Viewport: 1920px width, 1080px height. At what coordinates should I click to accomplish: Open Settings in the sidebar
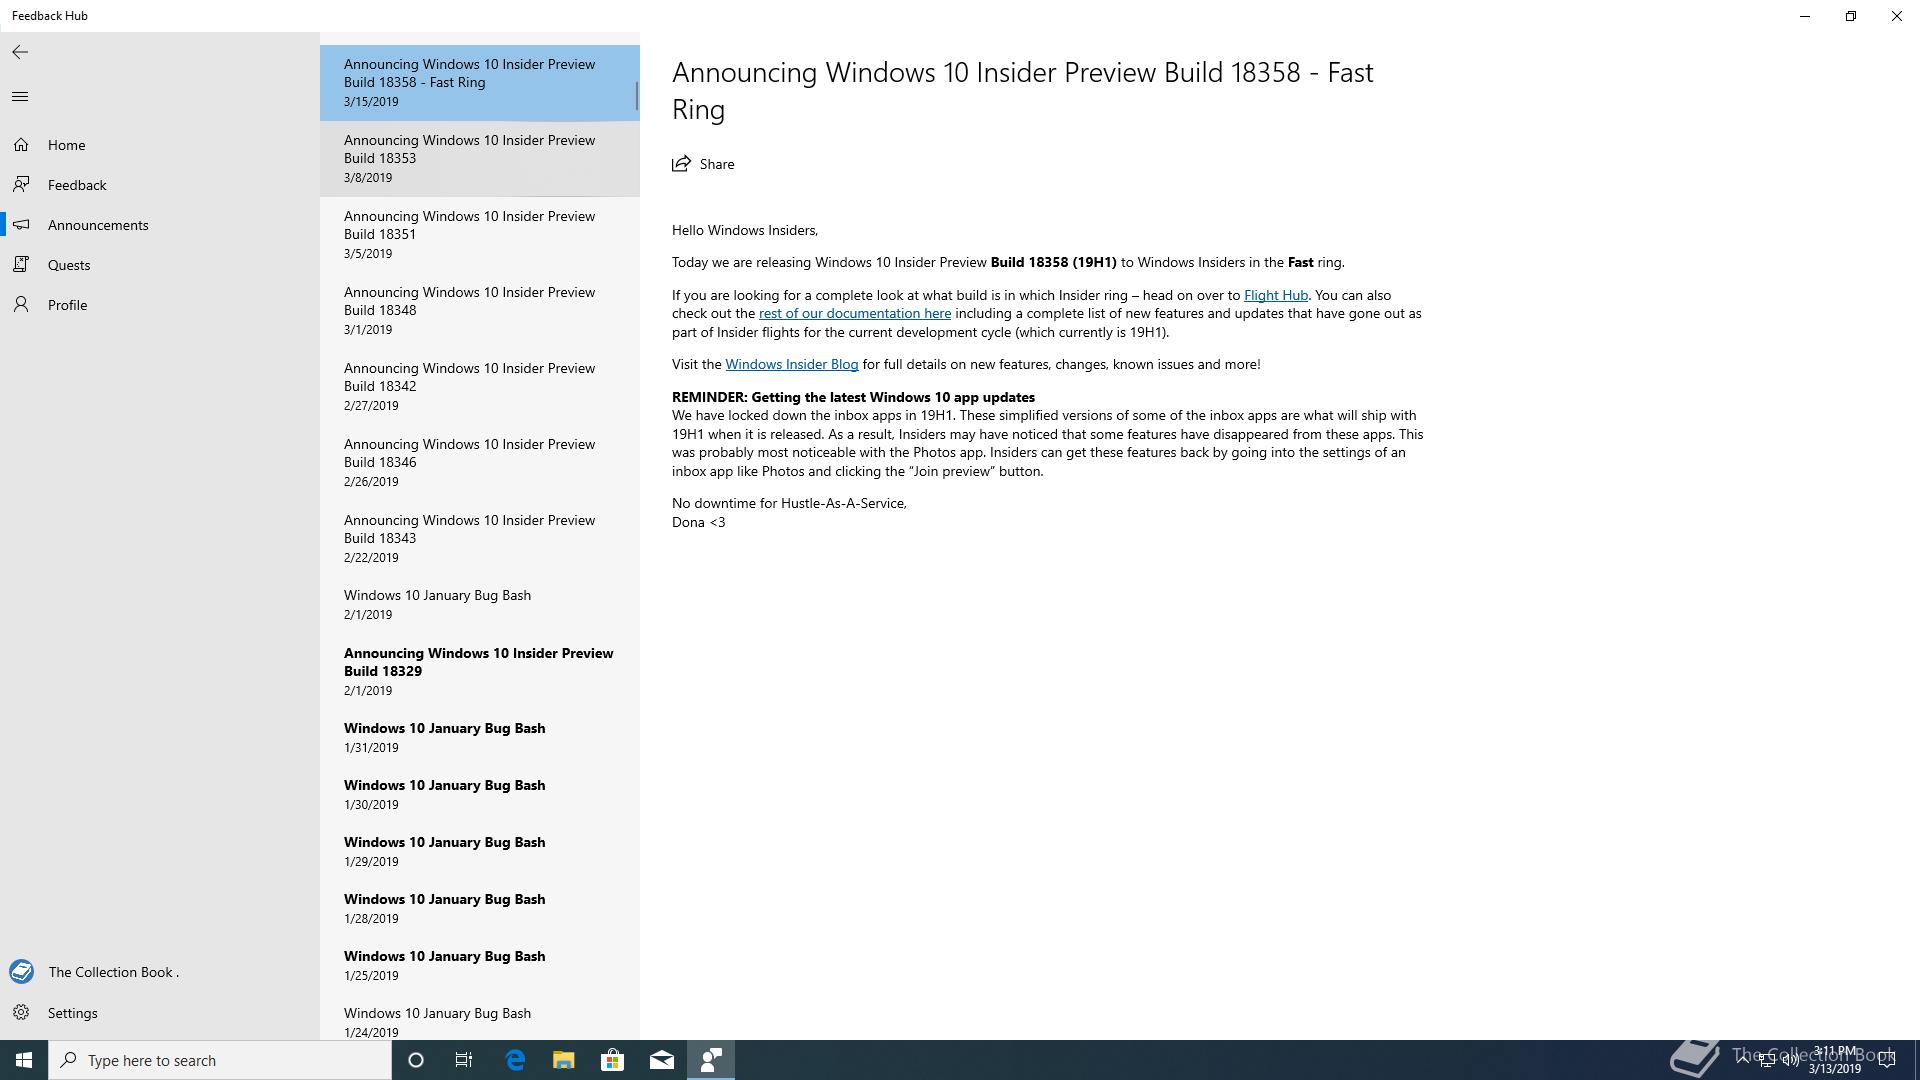[x=160, y=1013]
